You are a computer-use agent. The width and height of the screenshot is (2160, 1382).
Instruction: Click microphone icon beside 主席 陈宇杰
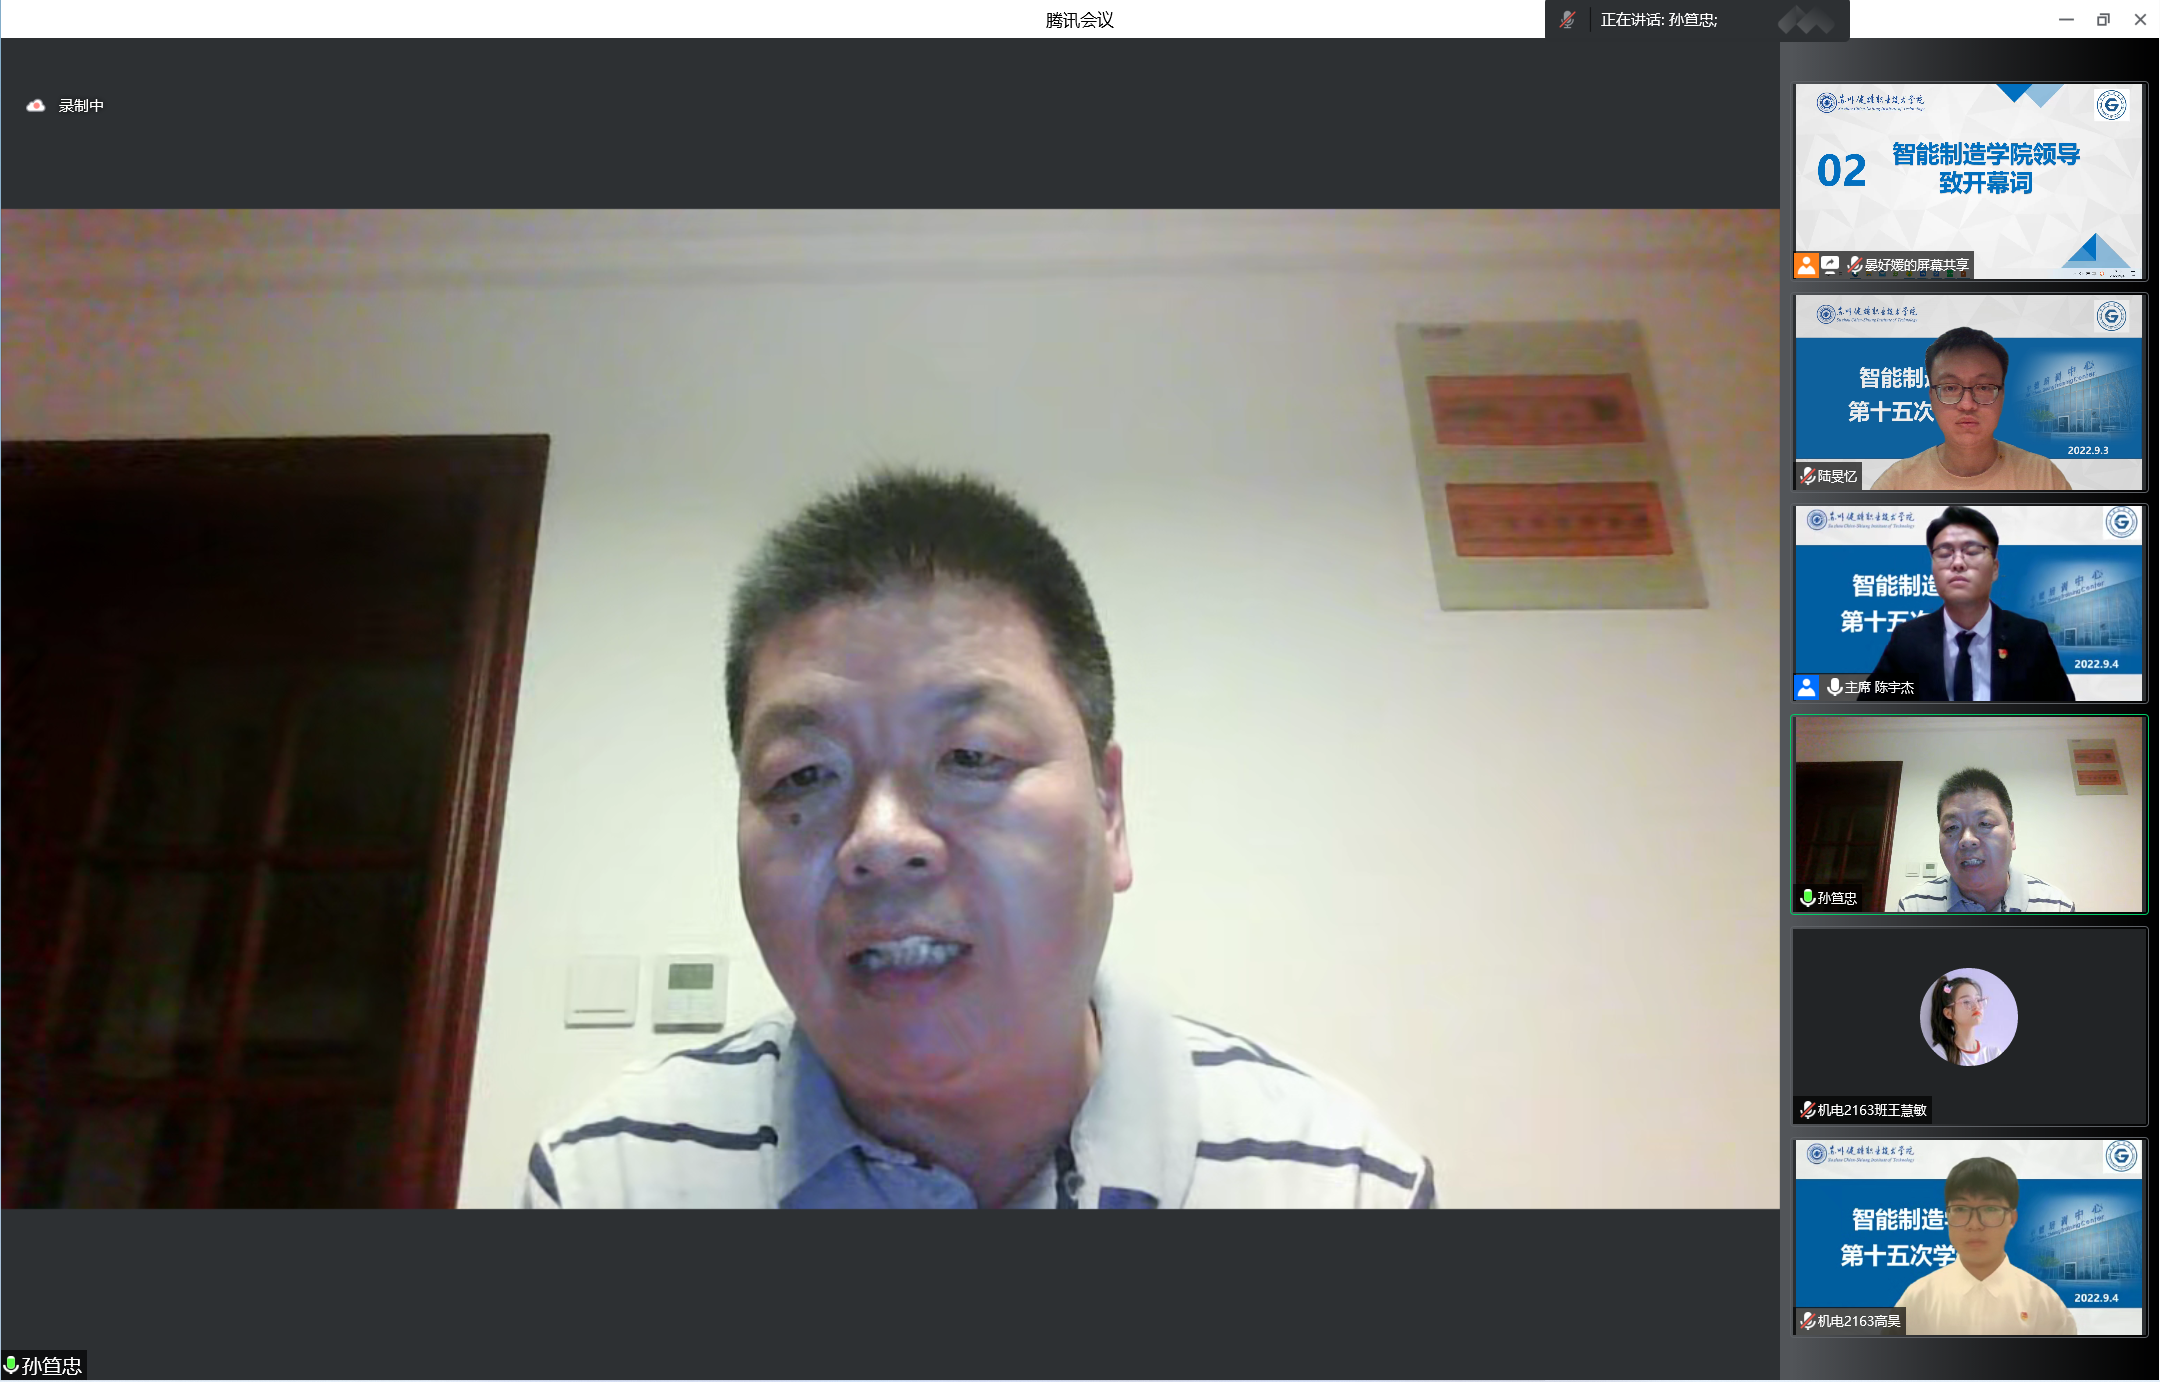1834,687
